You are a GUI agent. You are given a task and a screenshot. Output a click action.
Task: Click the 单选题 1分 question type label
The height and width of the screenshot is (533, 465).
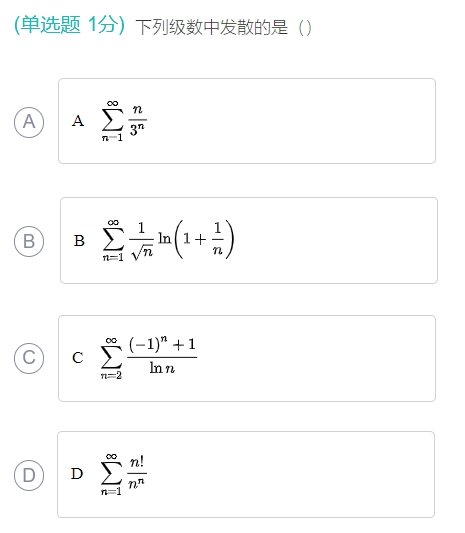[69, 25]
